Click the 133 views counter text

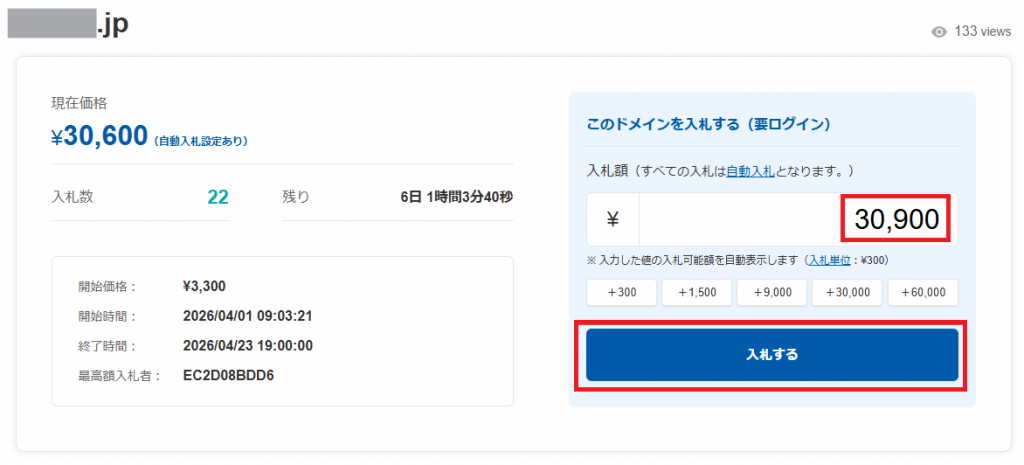click(x=982, y=32)
